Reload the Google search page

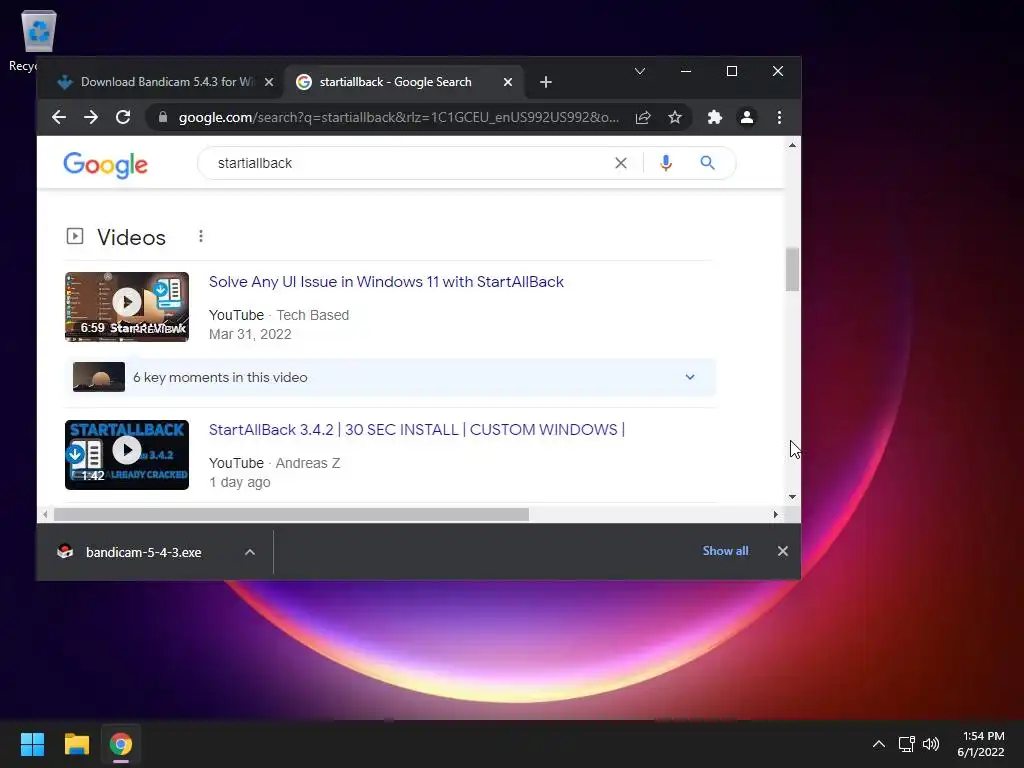click(123, 118)
